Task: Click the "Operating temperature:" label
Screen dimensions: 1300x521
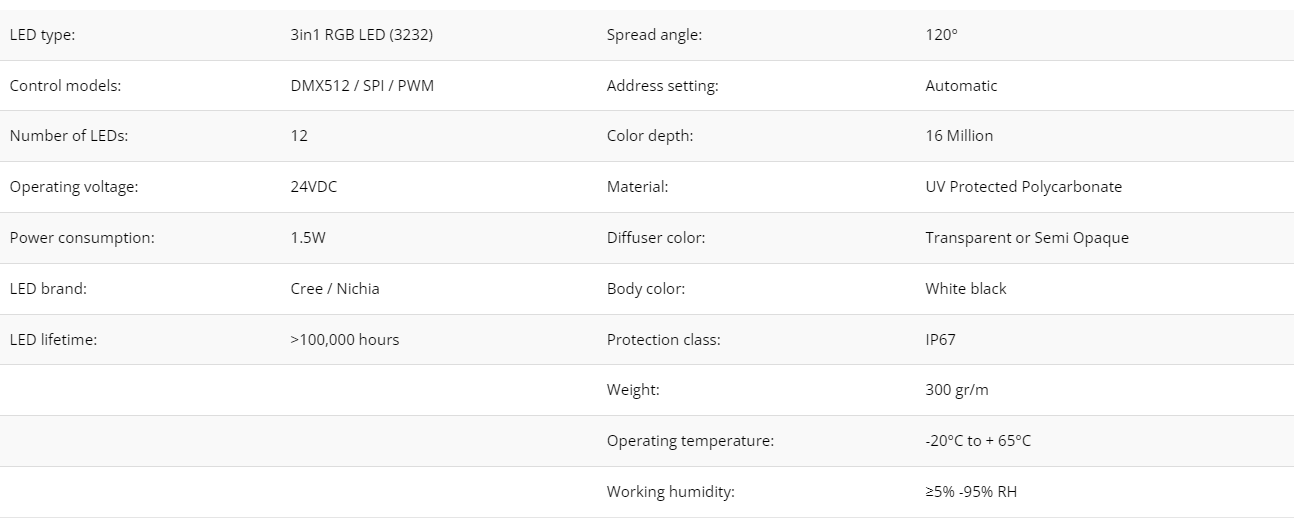Action: coord(690,441)
